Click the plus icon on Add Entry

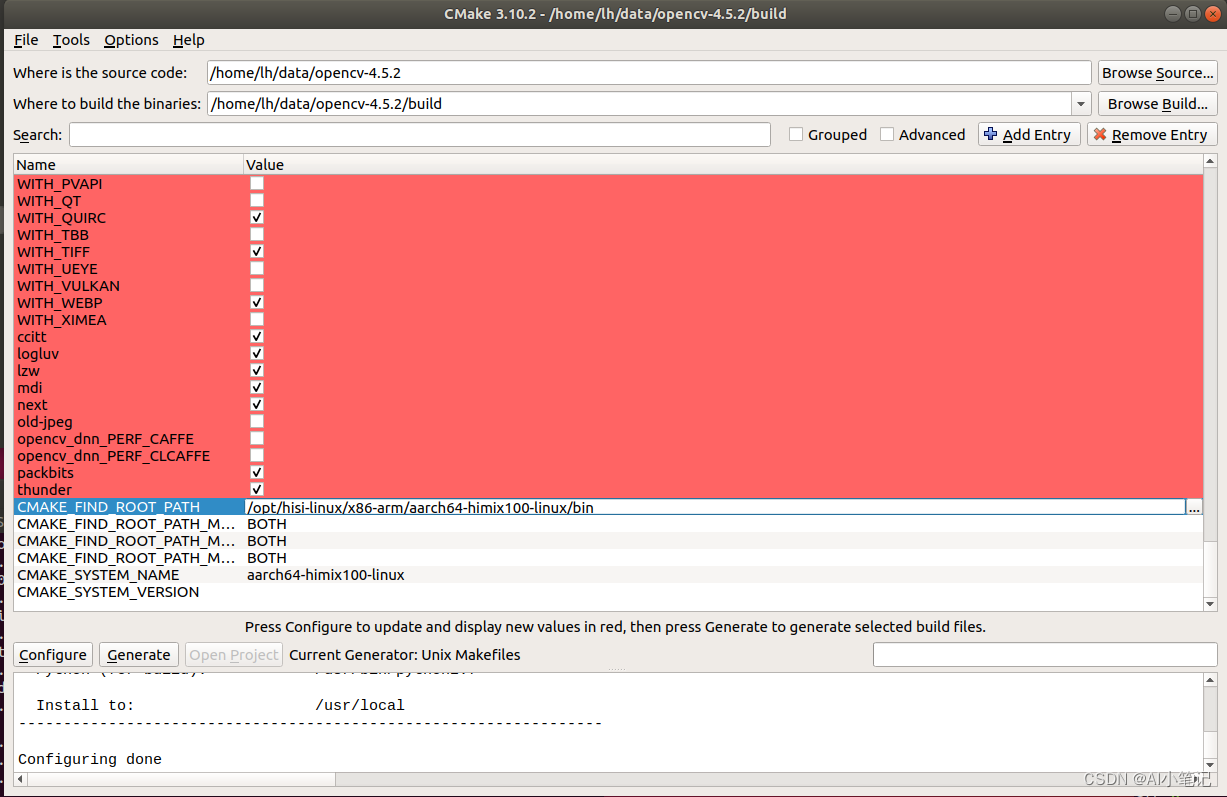click(991, 134)
